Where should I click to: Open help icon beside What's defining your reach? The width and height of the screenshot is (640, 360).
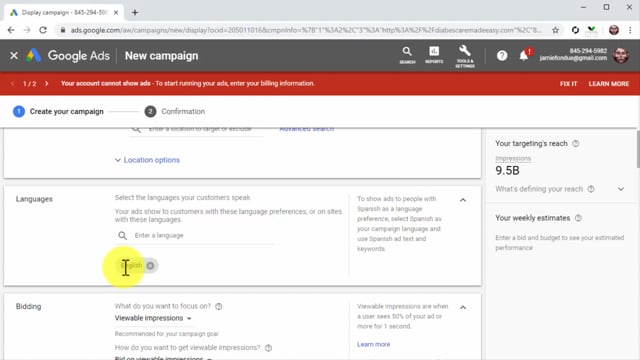click(x=591, y=189)
